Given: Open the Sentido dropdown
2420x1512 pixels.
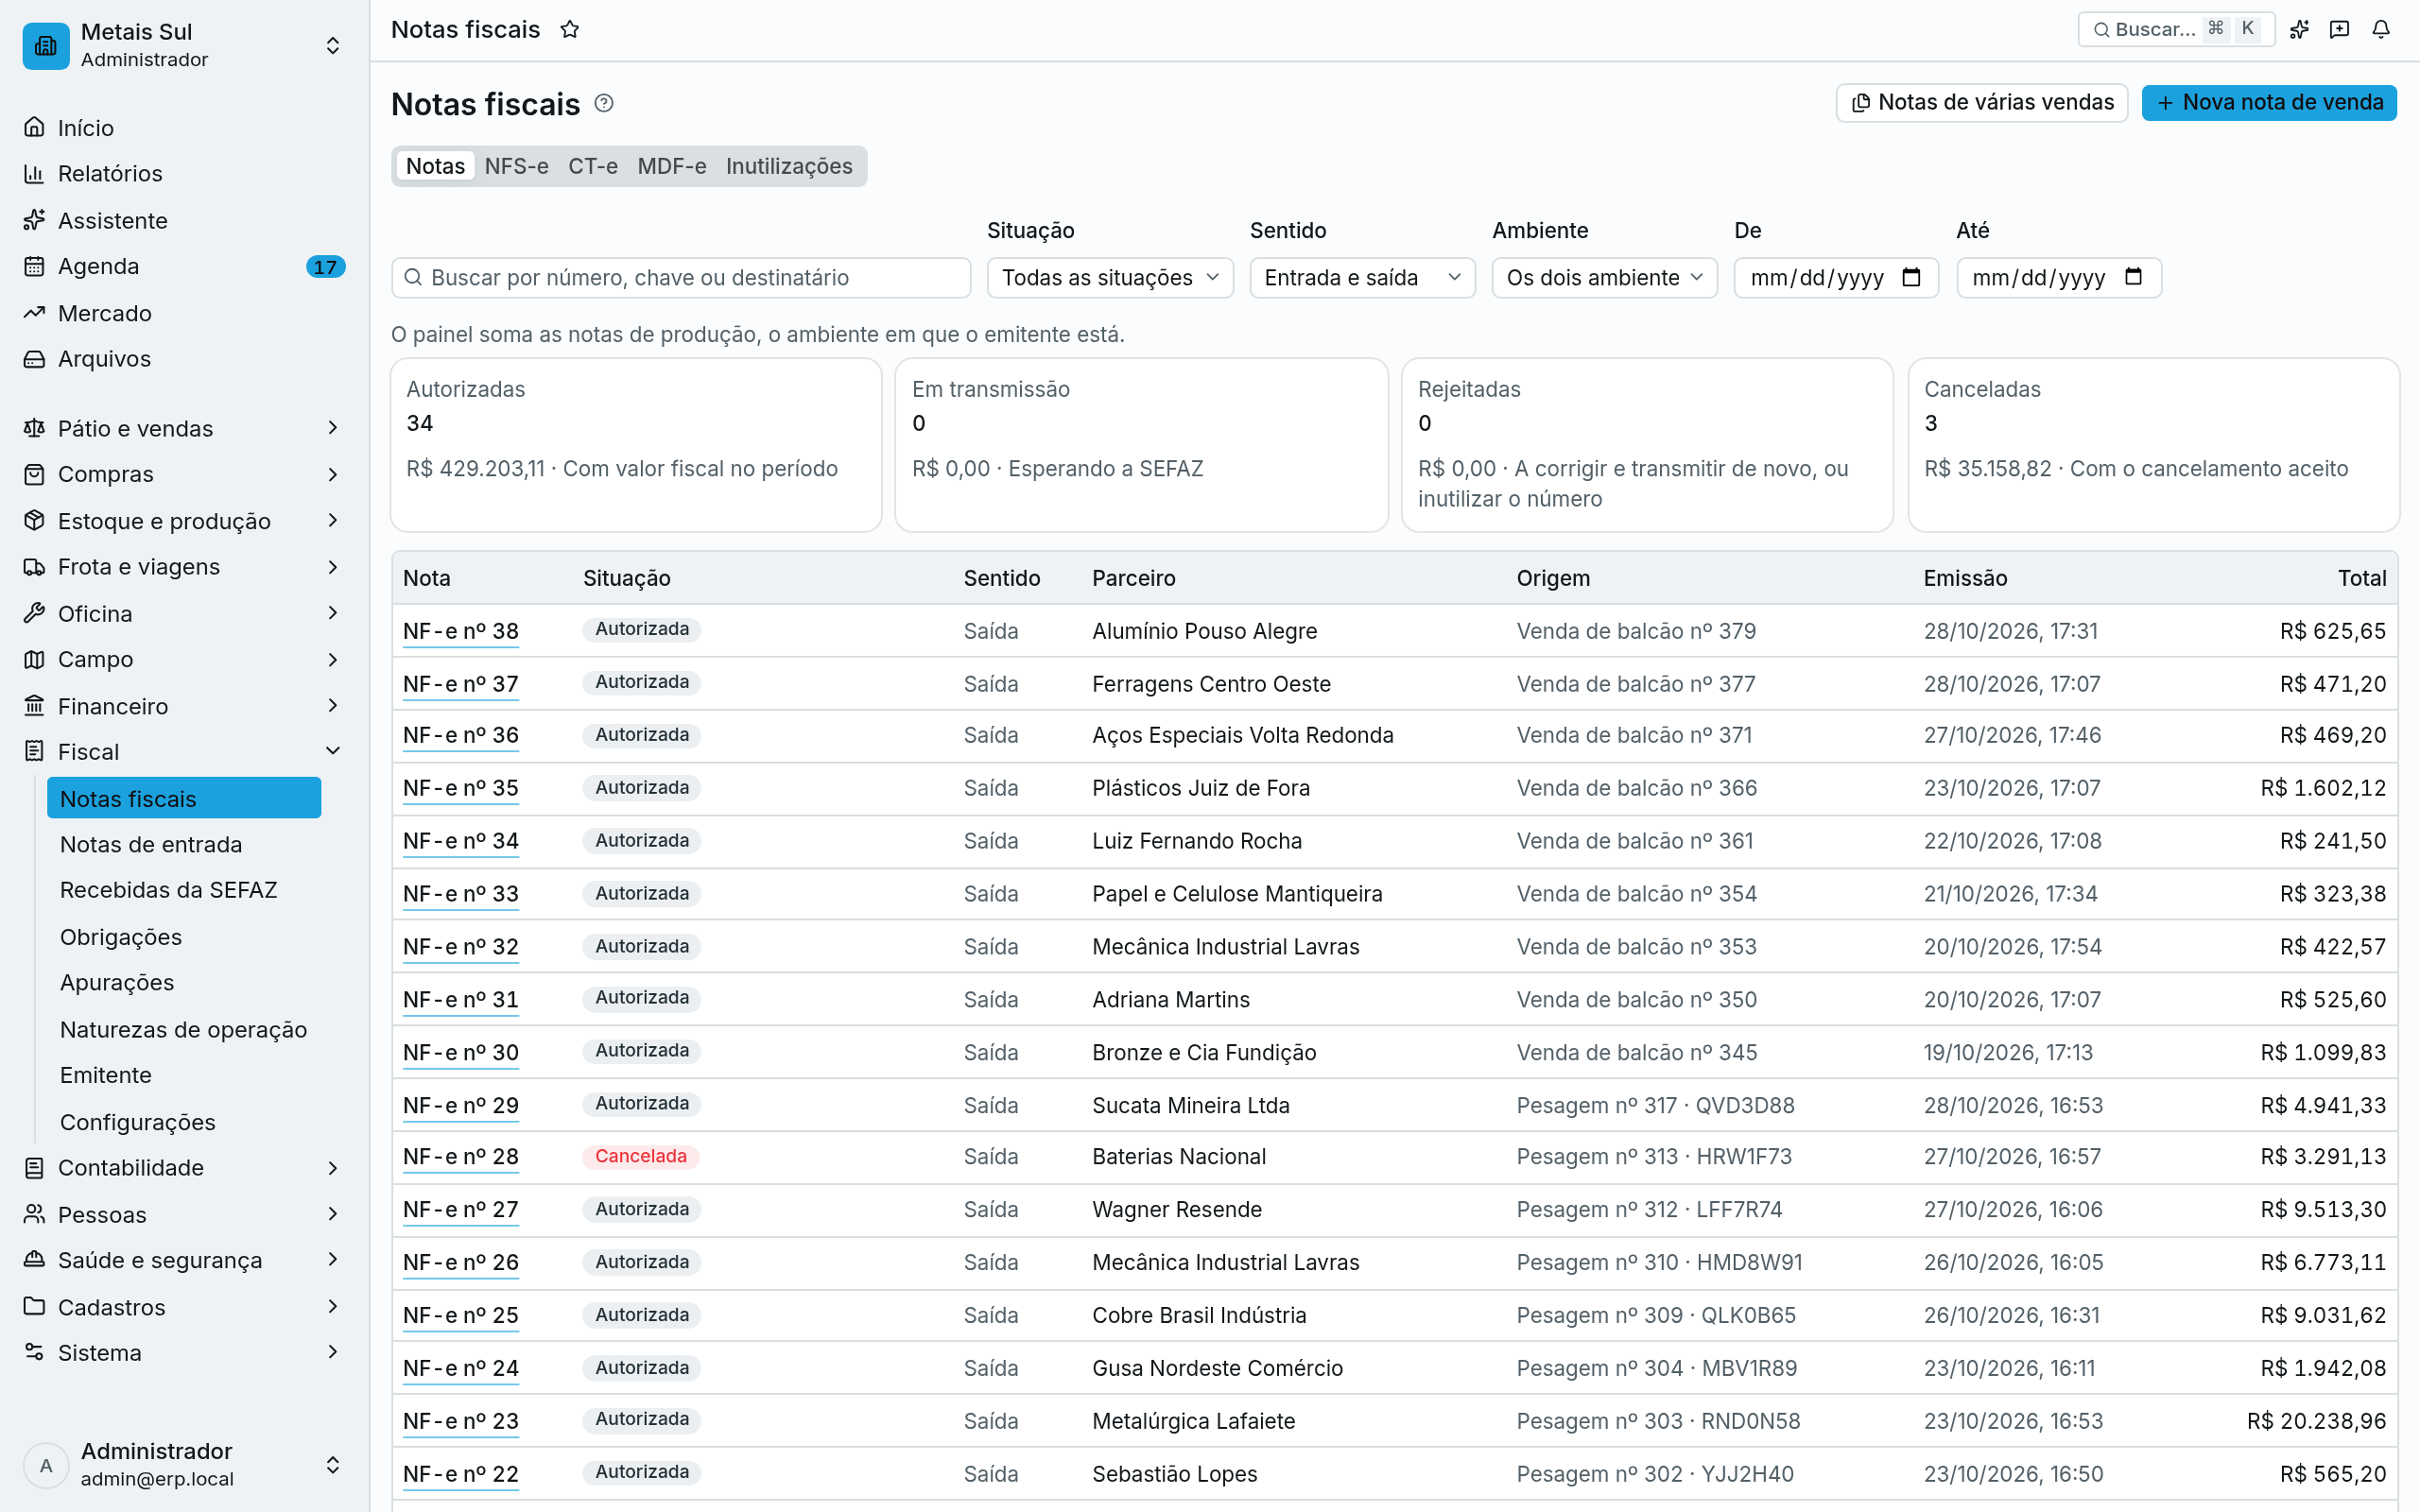Looking at the screenshot, I should (x=1362, y=277).
